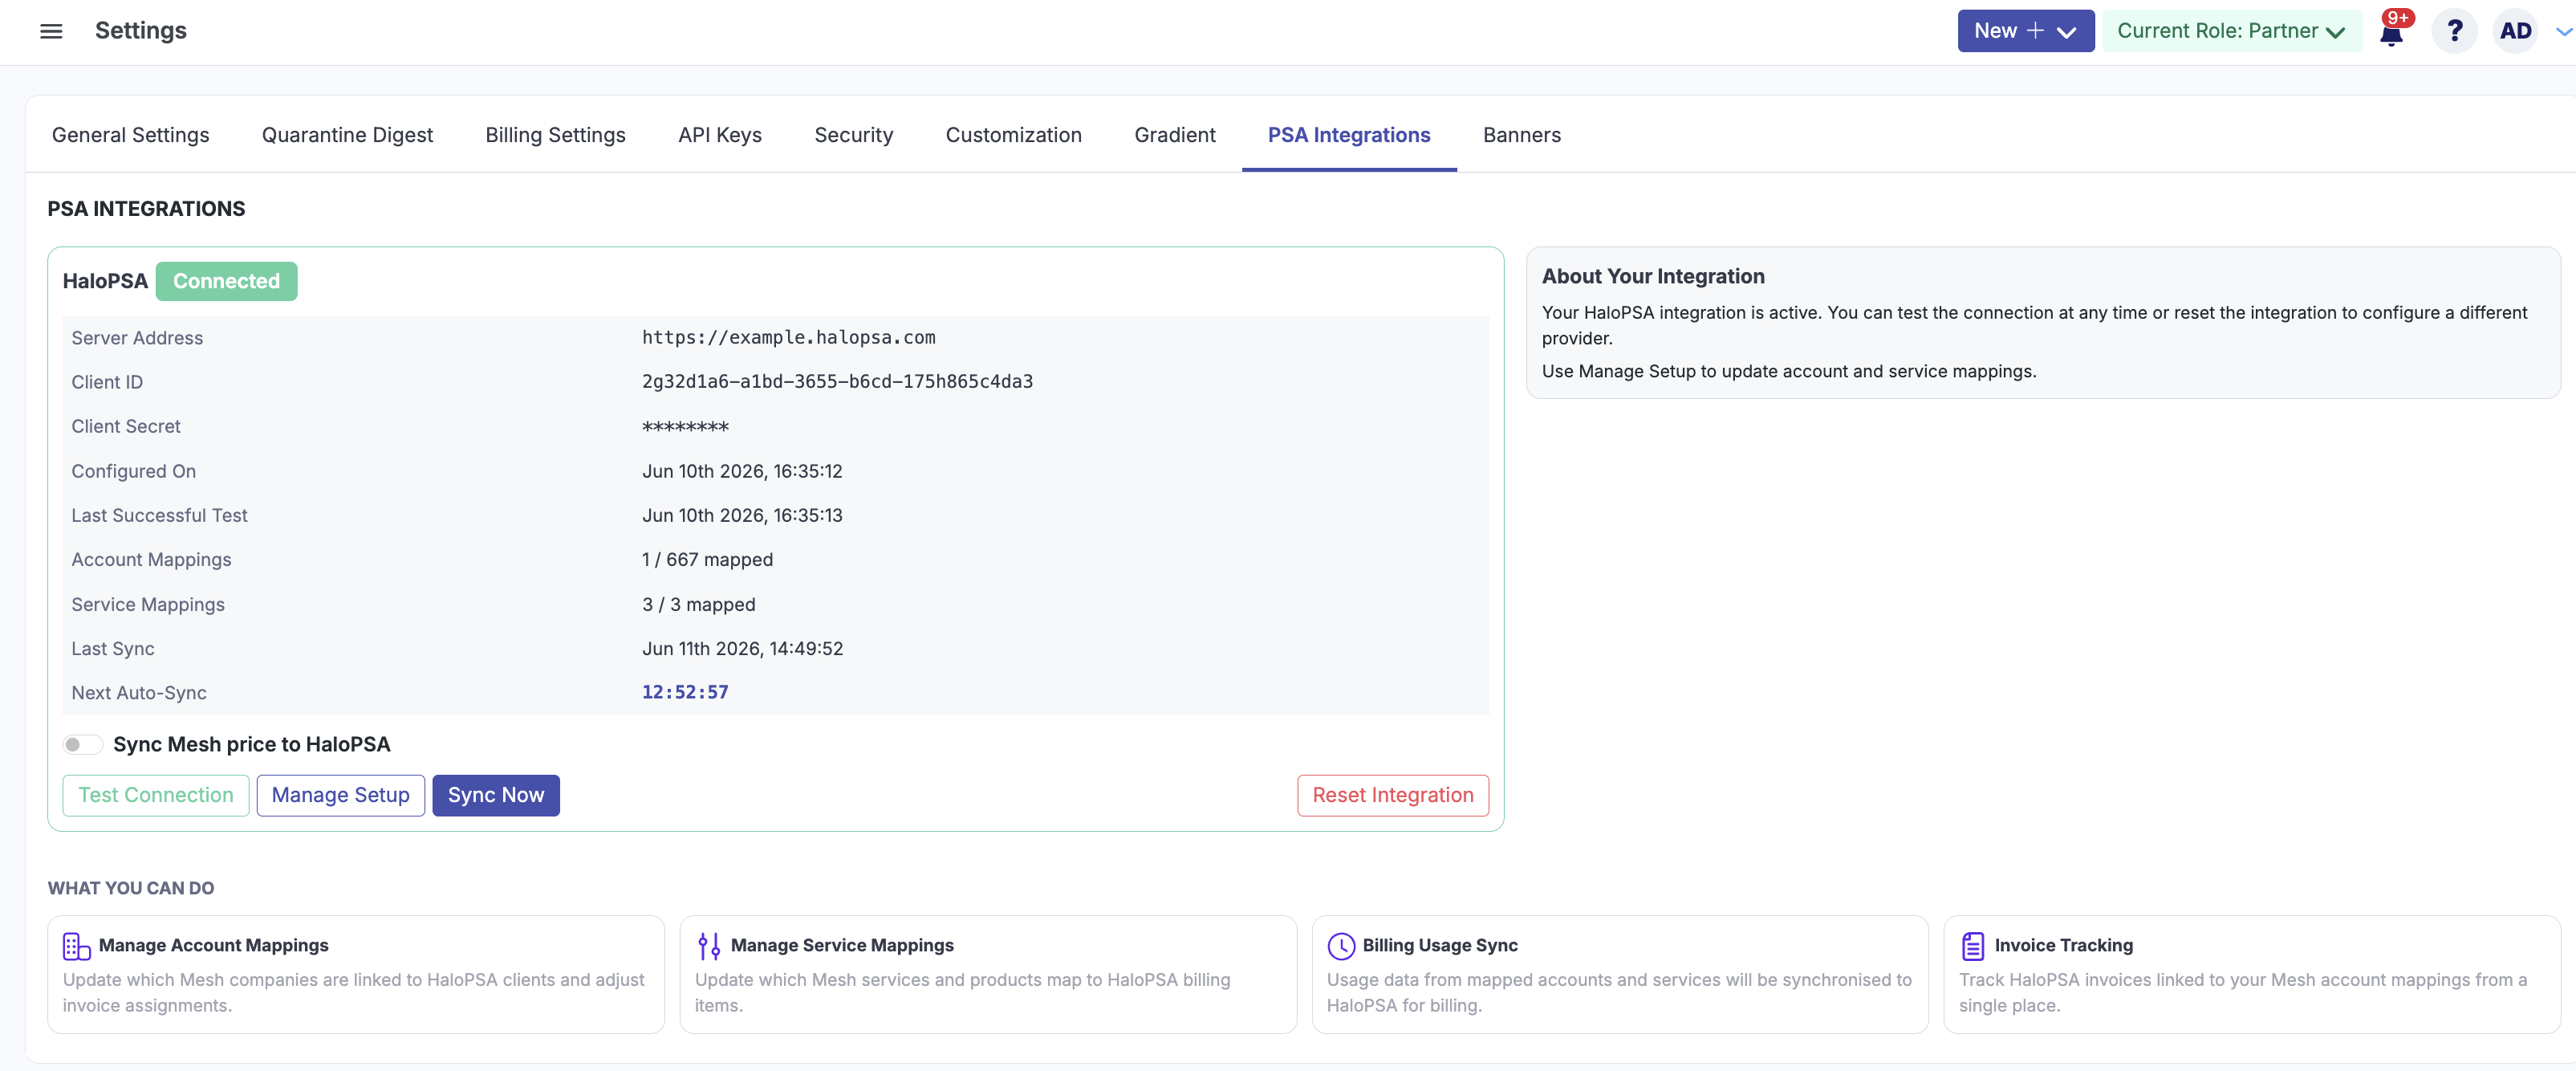This screenshot has height=1071, width=2576.
Task: Click the '3 / 3 mapped' service value
Action: (x=698, y=605)
